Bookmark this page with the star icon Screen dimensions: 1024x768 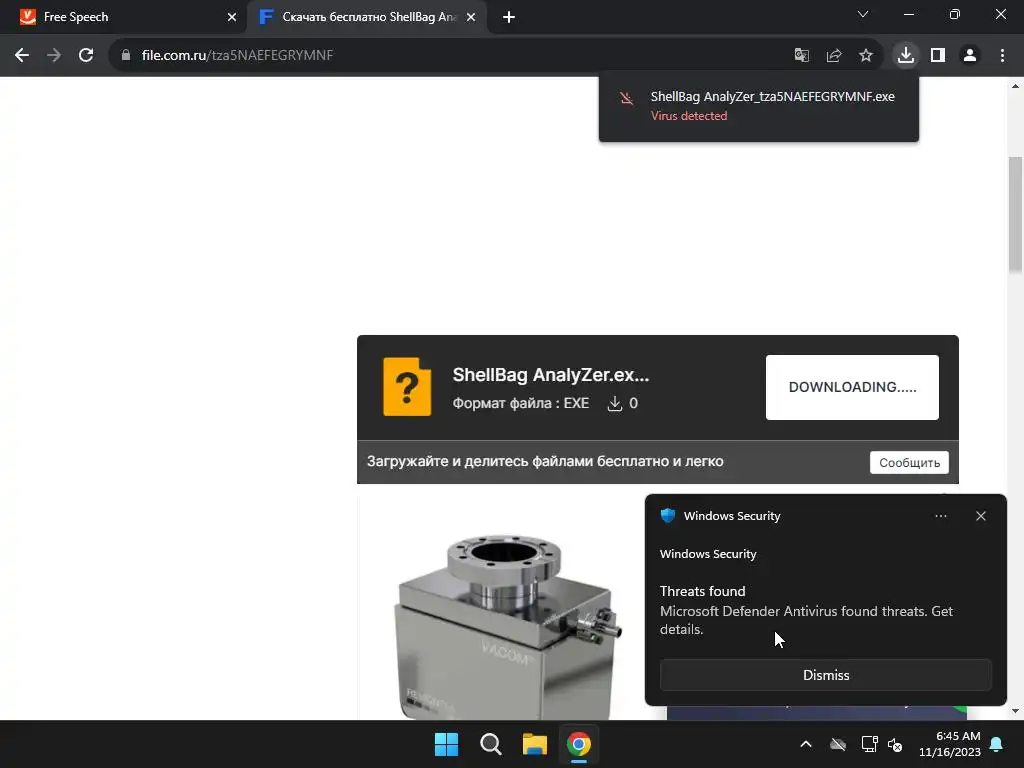(x=866, y=56)
